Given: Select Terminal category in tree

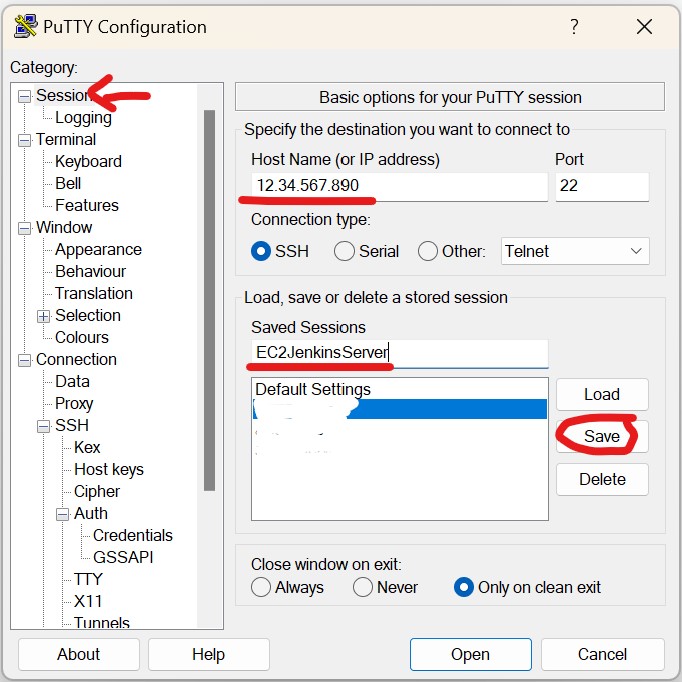Looking at the screenshot, I should [x=66, y=140].
